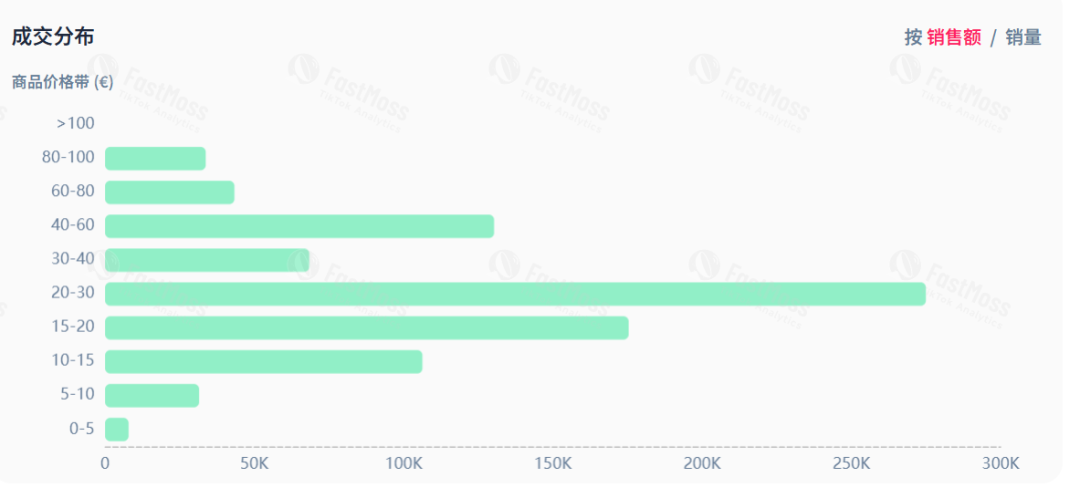Click the 150K x-axis tick label
The height and width of the screenshot is (488, 1080).
[552, 464]
